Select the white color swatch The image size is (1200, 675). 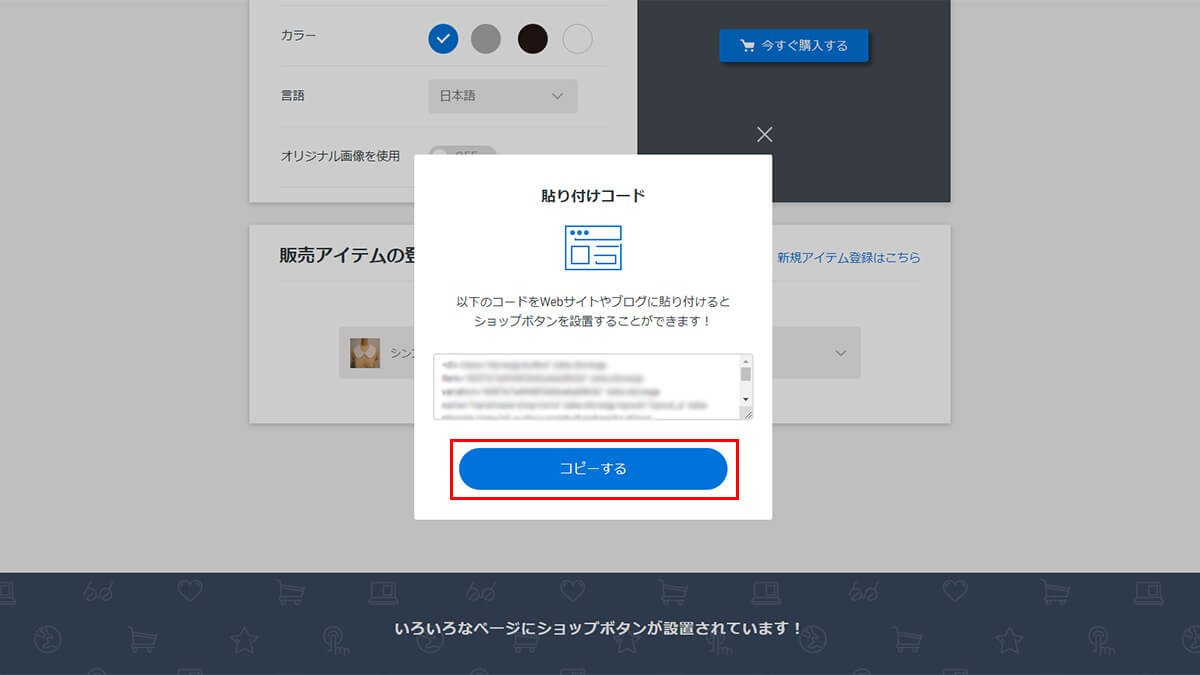(x=578, y=39)
